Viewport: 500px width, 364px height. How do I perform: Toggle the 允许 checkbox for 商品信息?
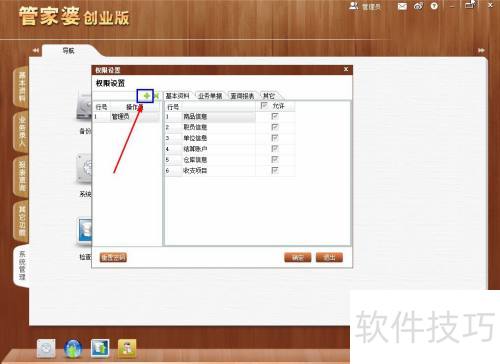(x=275, y=116)
